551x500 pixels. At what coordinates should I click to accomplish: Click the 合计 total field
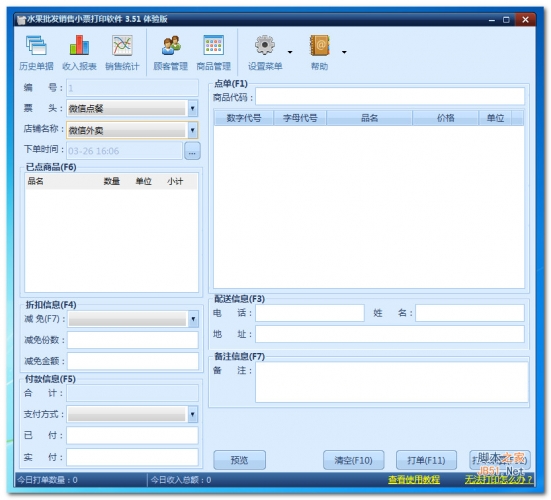(132, 393)
